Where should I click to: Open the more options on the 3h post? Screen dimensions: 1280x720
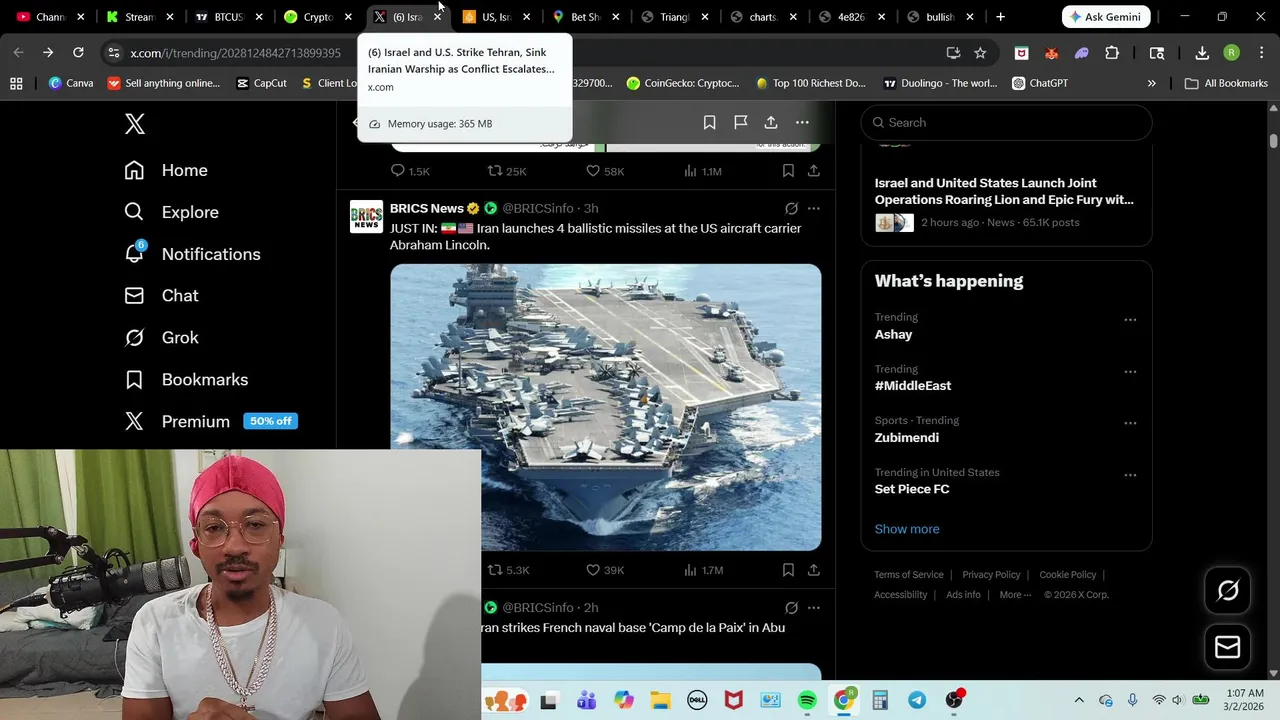(x=814, y=208)
